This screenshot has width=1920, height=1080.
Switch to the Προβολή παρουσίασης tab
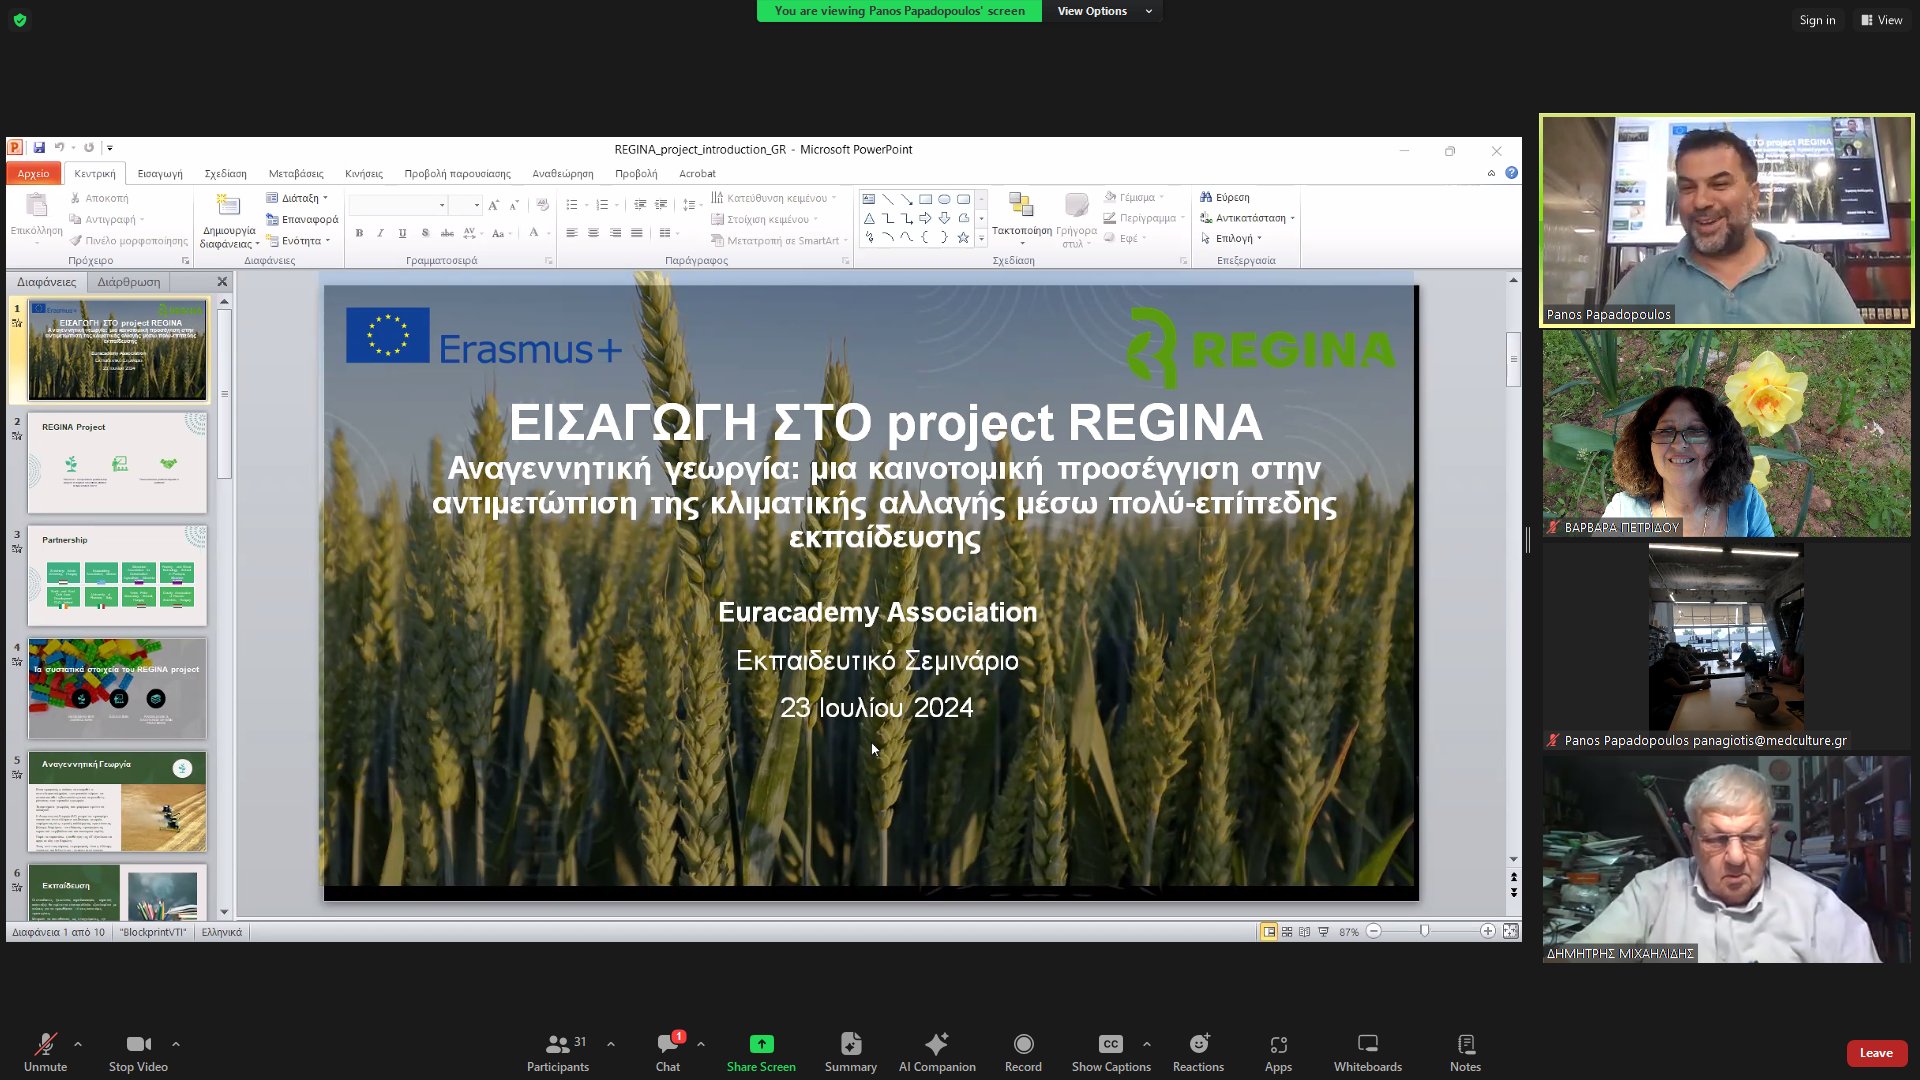coord(457,174)
